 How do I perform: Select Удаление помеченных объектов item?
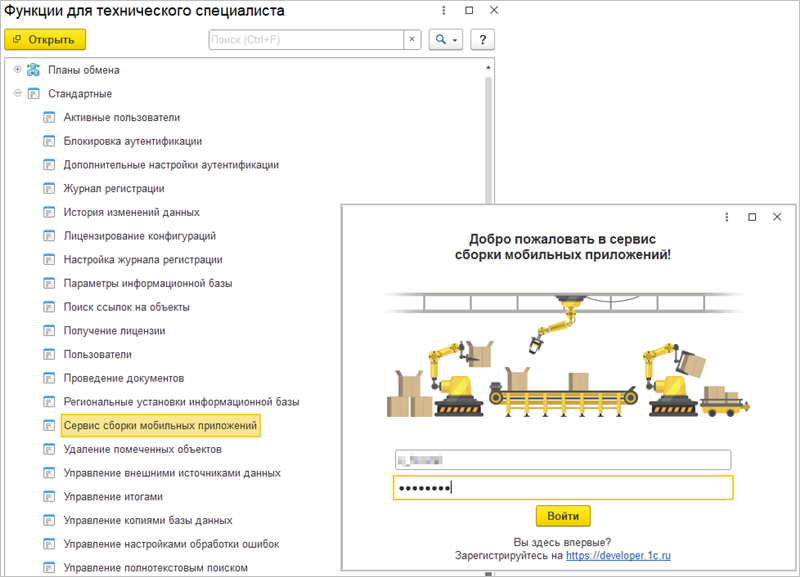pos(128,450)
